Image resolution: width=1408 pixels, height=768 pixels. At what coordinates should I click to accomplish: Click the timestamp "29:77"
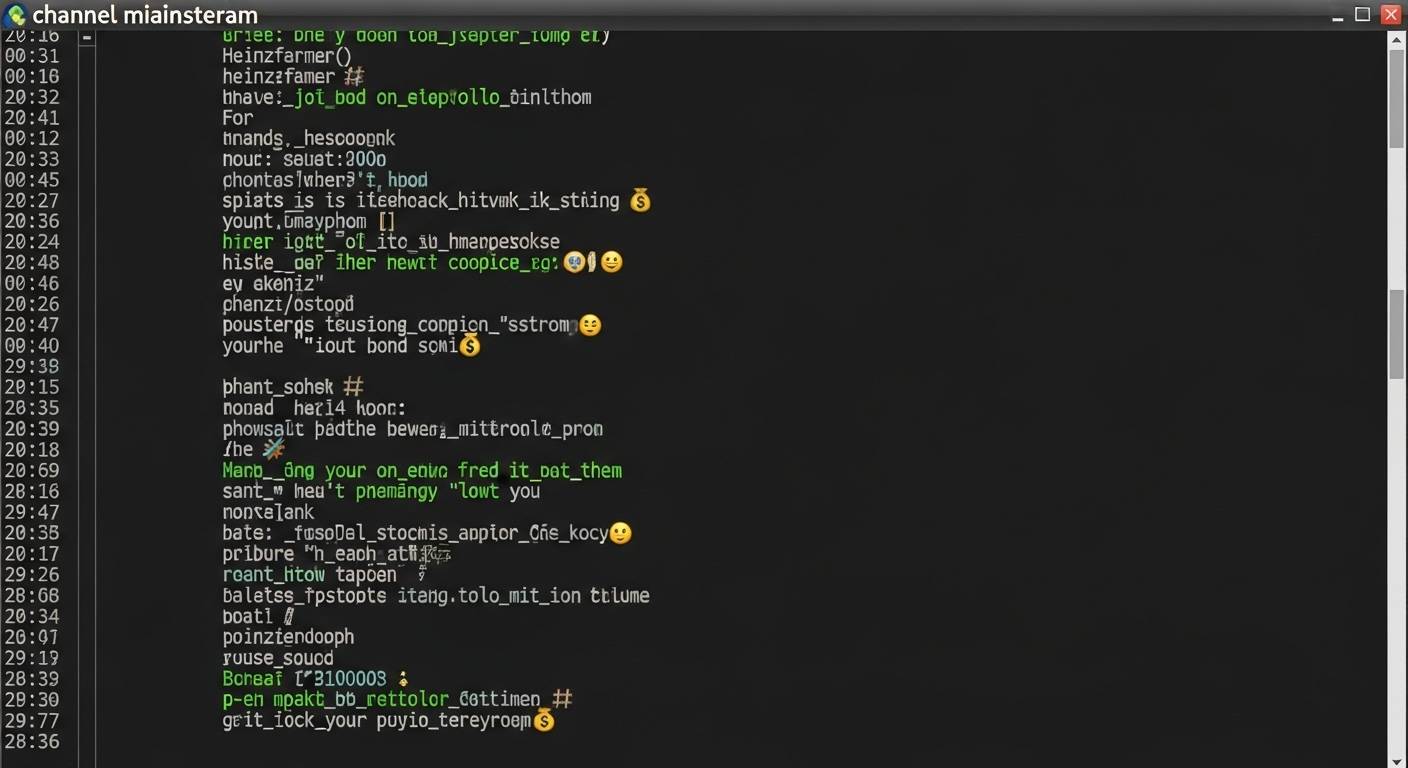31,720
